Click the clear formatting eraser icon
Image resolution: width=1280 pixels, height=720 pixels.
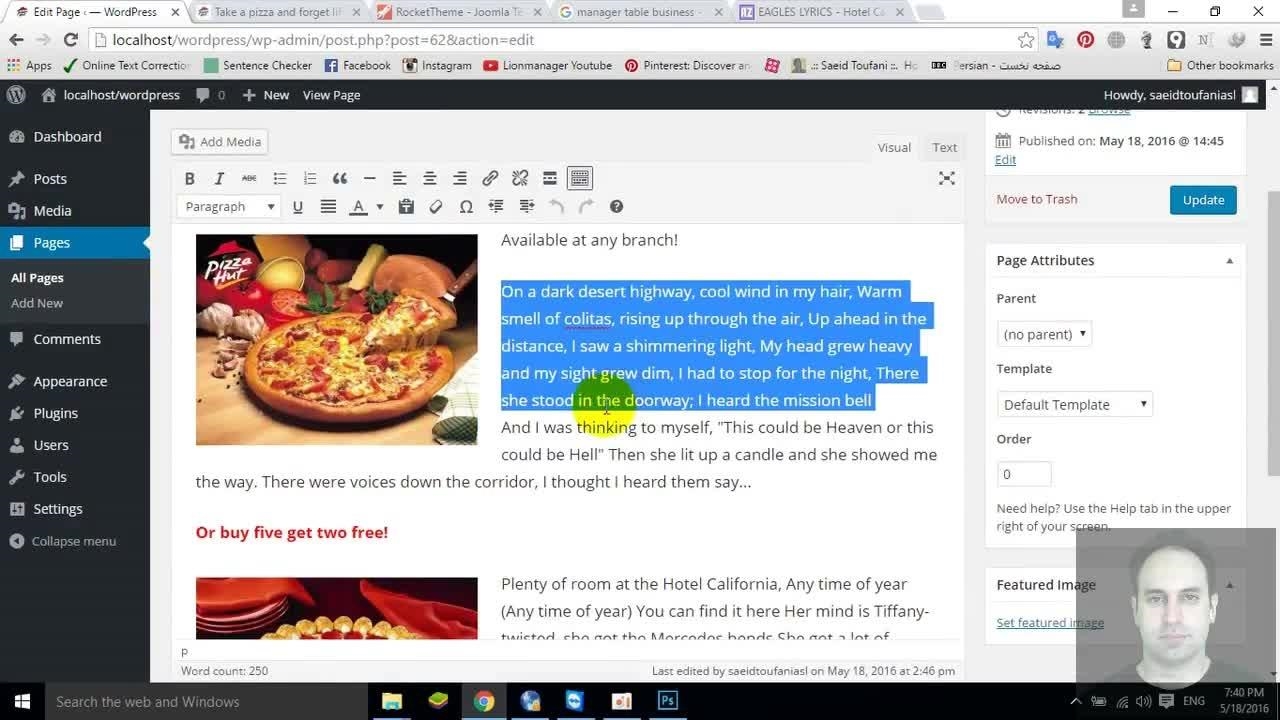pyautogui.click(x=436, y=206)
